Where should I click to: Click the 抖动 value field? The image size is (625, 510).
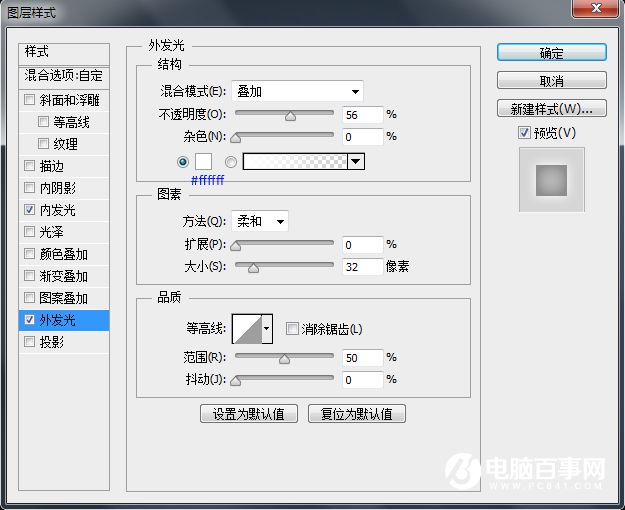(x=363, y=380)
